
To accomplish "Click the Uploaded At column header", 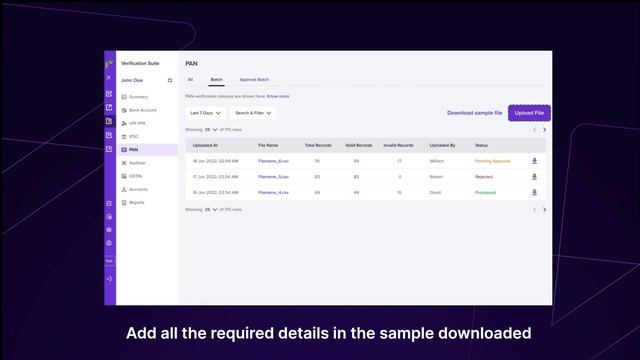I will [205, 145].
